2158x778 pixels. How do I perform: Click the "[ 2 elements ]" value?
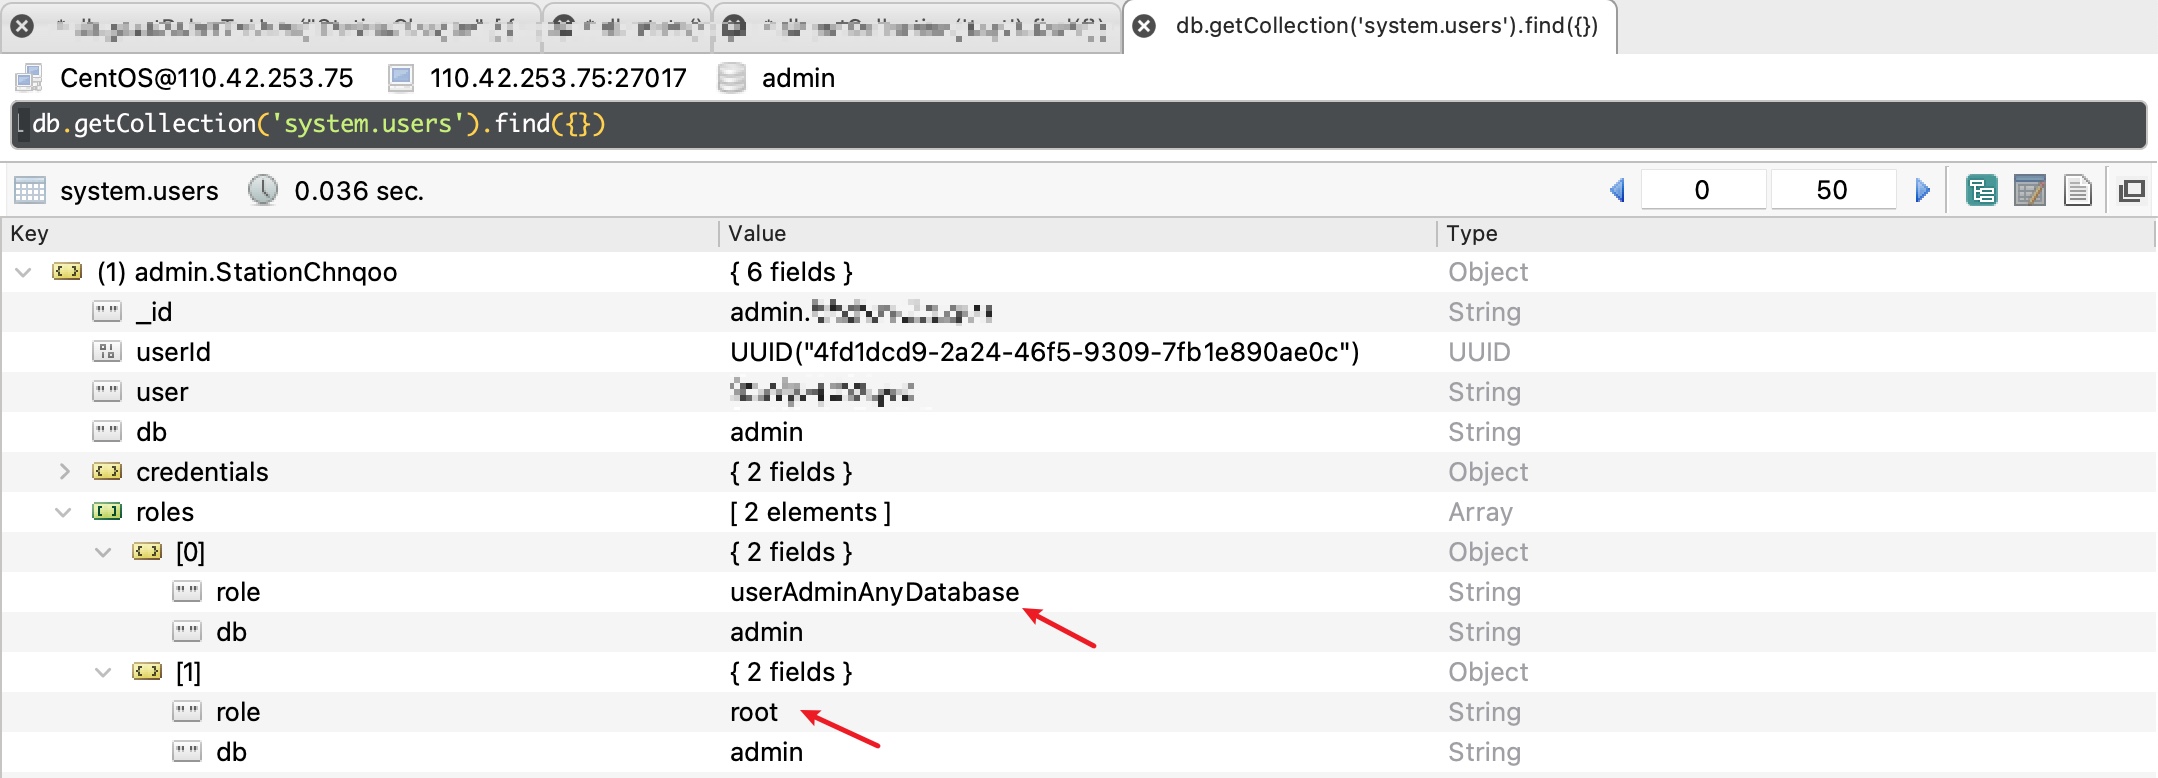810,512
